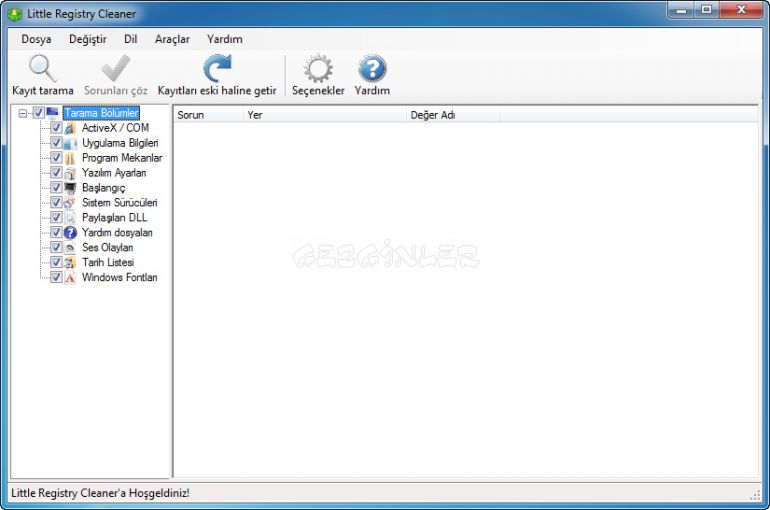Select Paylaşılan DLL label
This screenshot has height=510, width=770.
(114, 218)
